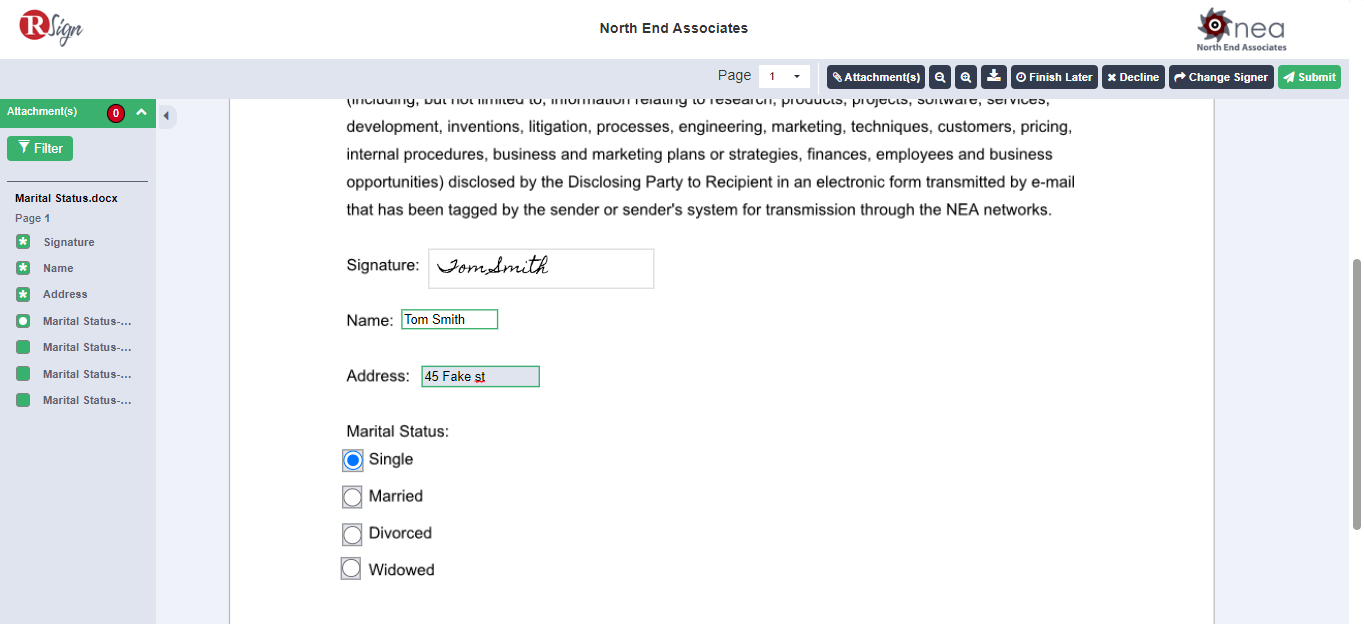Click the North End Associates logo
The width and height of the screenshot is (1364, 624).
coord(1241,30)
